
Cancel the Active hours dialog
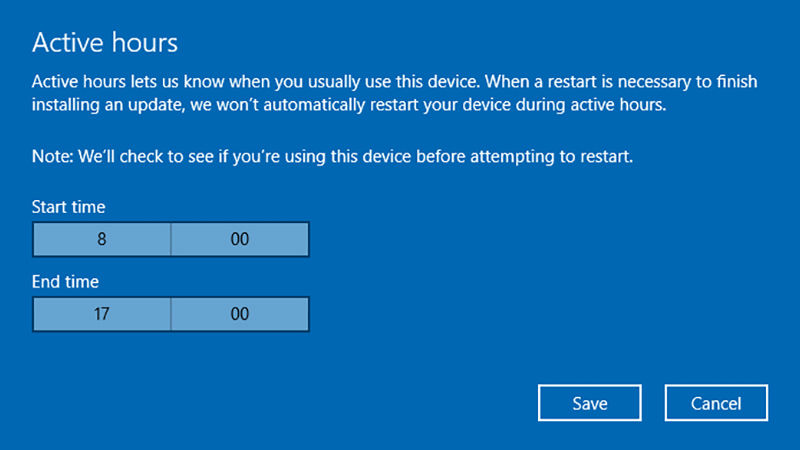pyautogui.click(x=716, y=403)
